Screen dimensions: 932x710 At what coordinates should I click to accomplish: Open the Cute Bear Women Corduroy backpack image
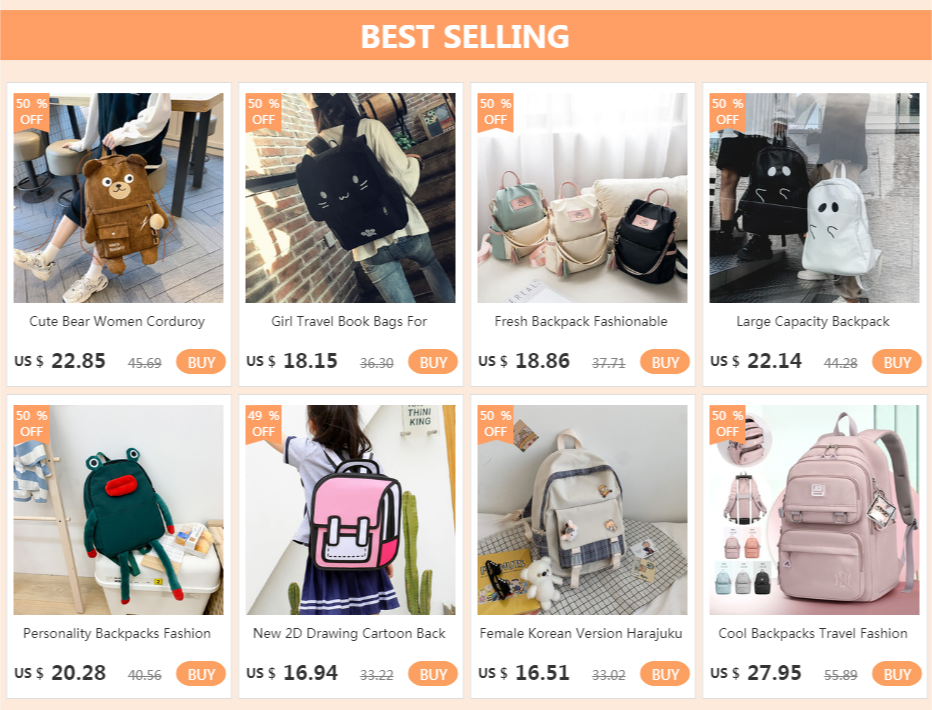(x=118, y=198)
